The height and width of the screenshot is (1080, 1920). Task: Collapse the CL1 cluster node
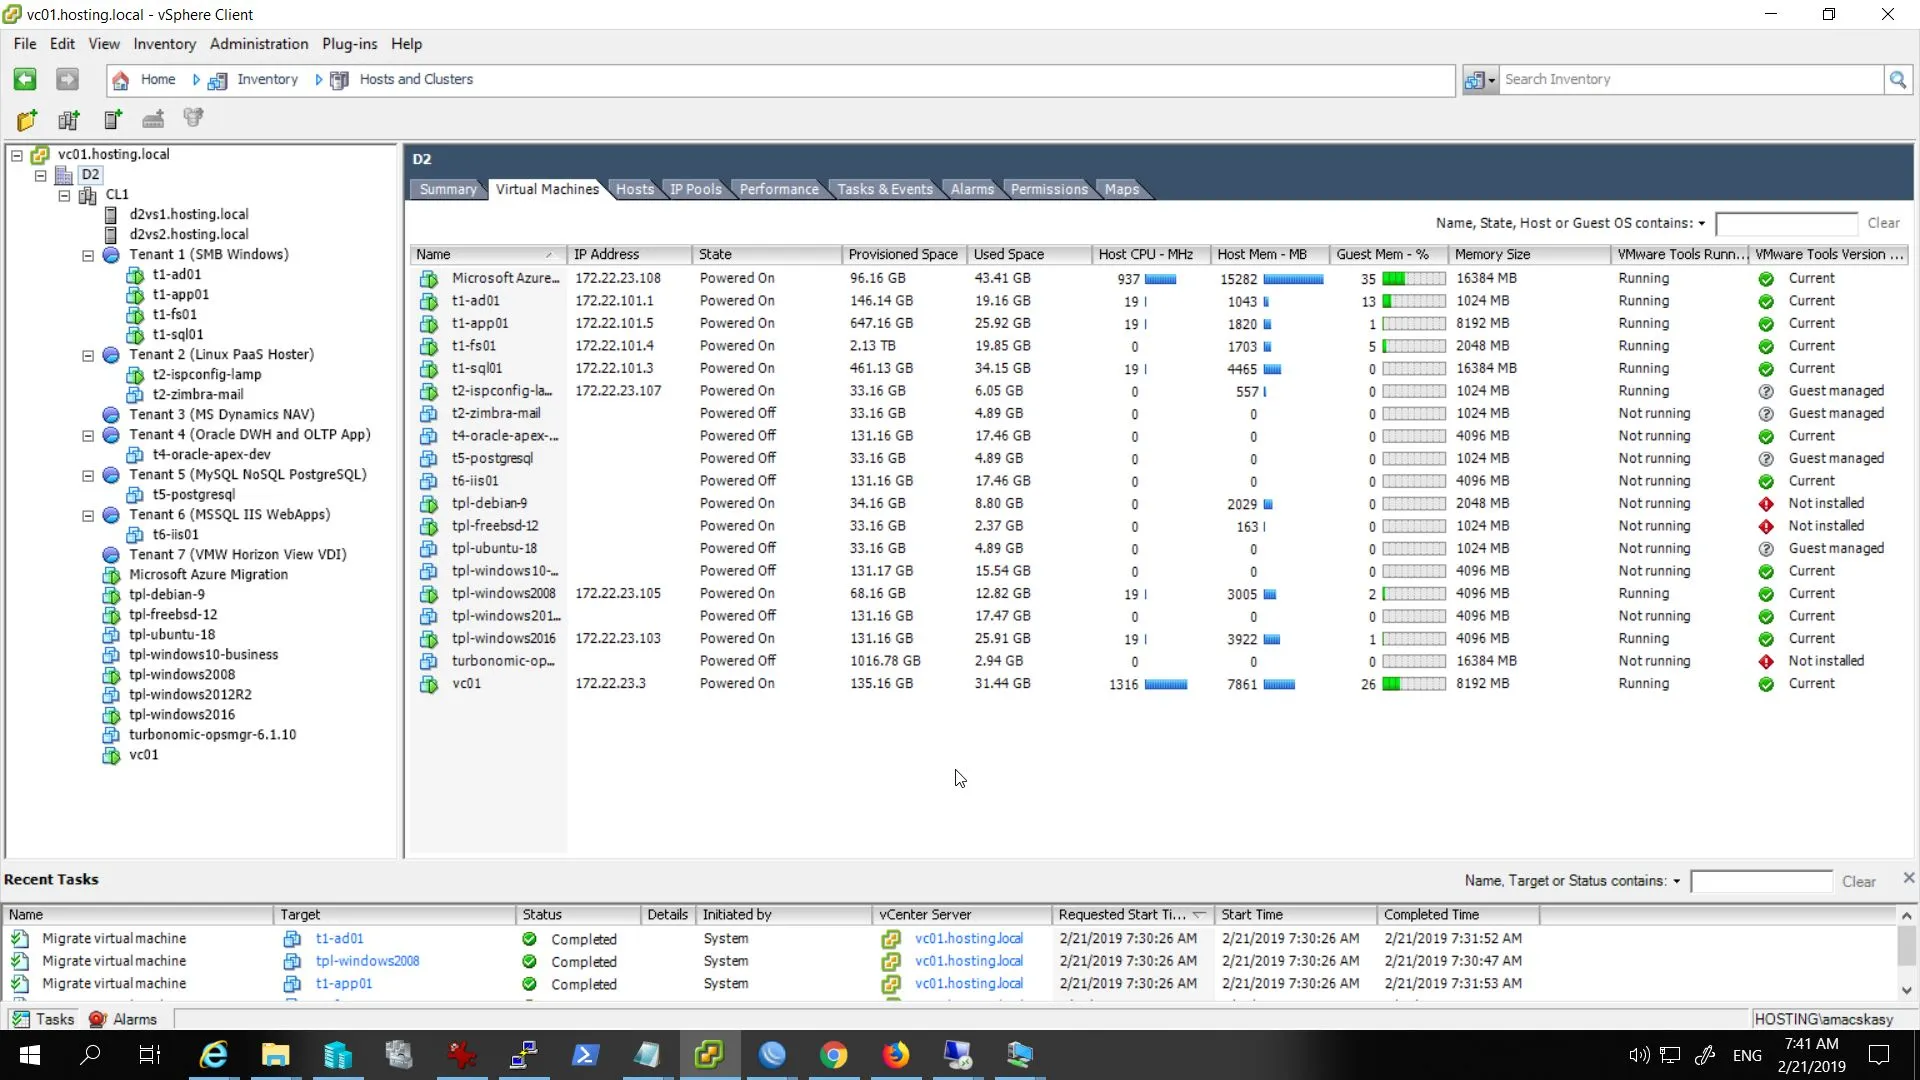point(64,195)
